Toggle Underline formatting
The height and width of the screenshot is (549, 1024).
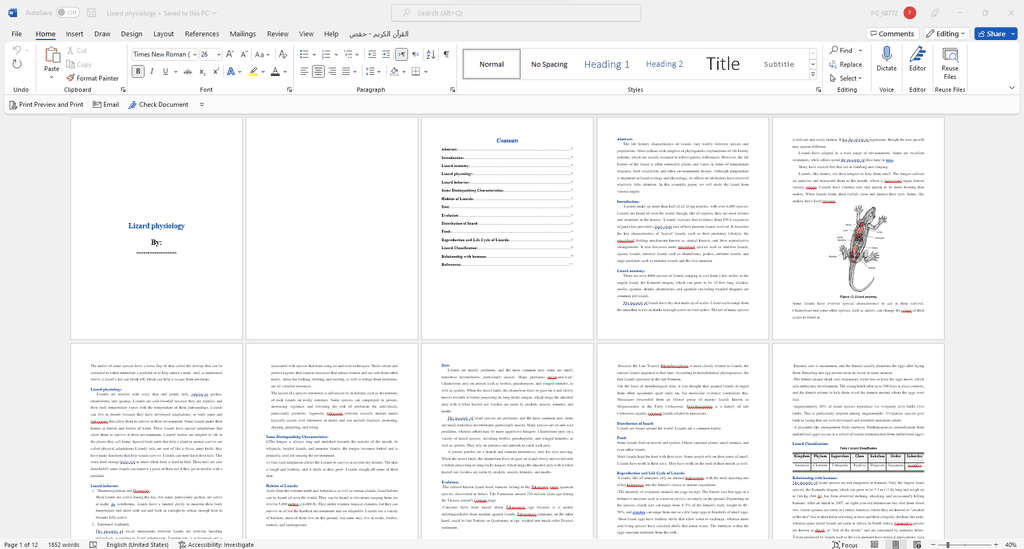pos(165,71)
